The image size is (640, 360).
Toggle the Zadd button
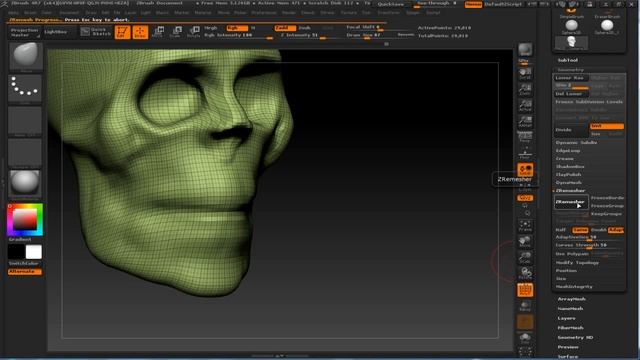click(285, 28)
